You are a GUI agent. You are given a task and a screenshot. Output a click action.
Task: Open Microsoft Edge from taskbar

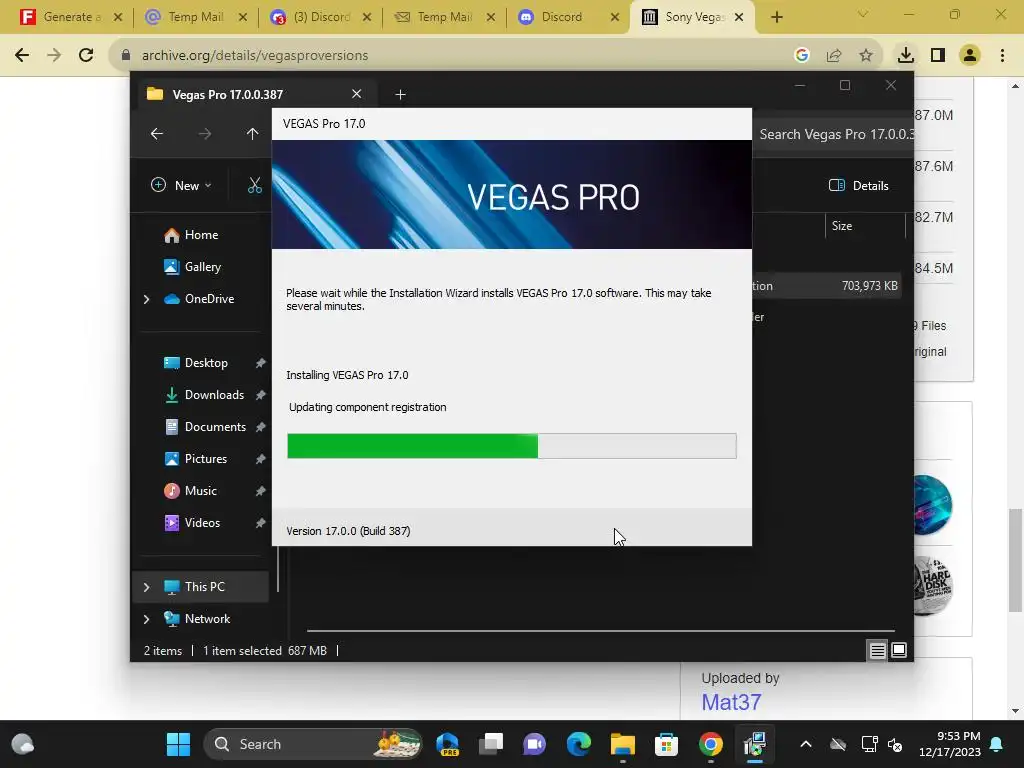tap(579, 744)
